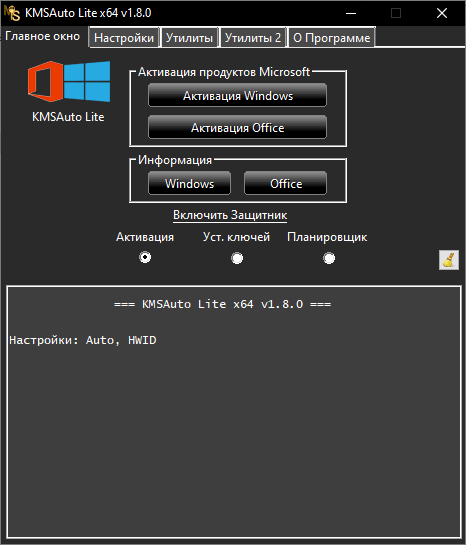Select the Планировщик radio button
Image resolution: width=466 pixels, height=545 pixels.
click(x=329, y=258)
